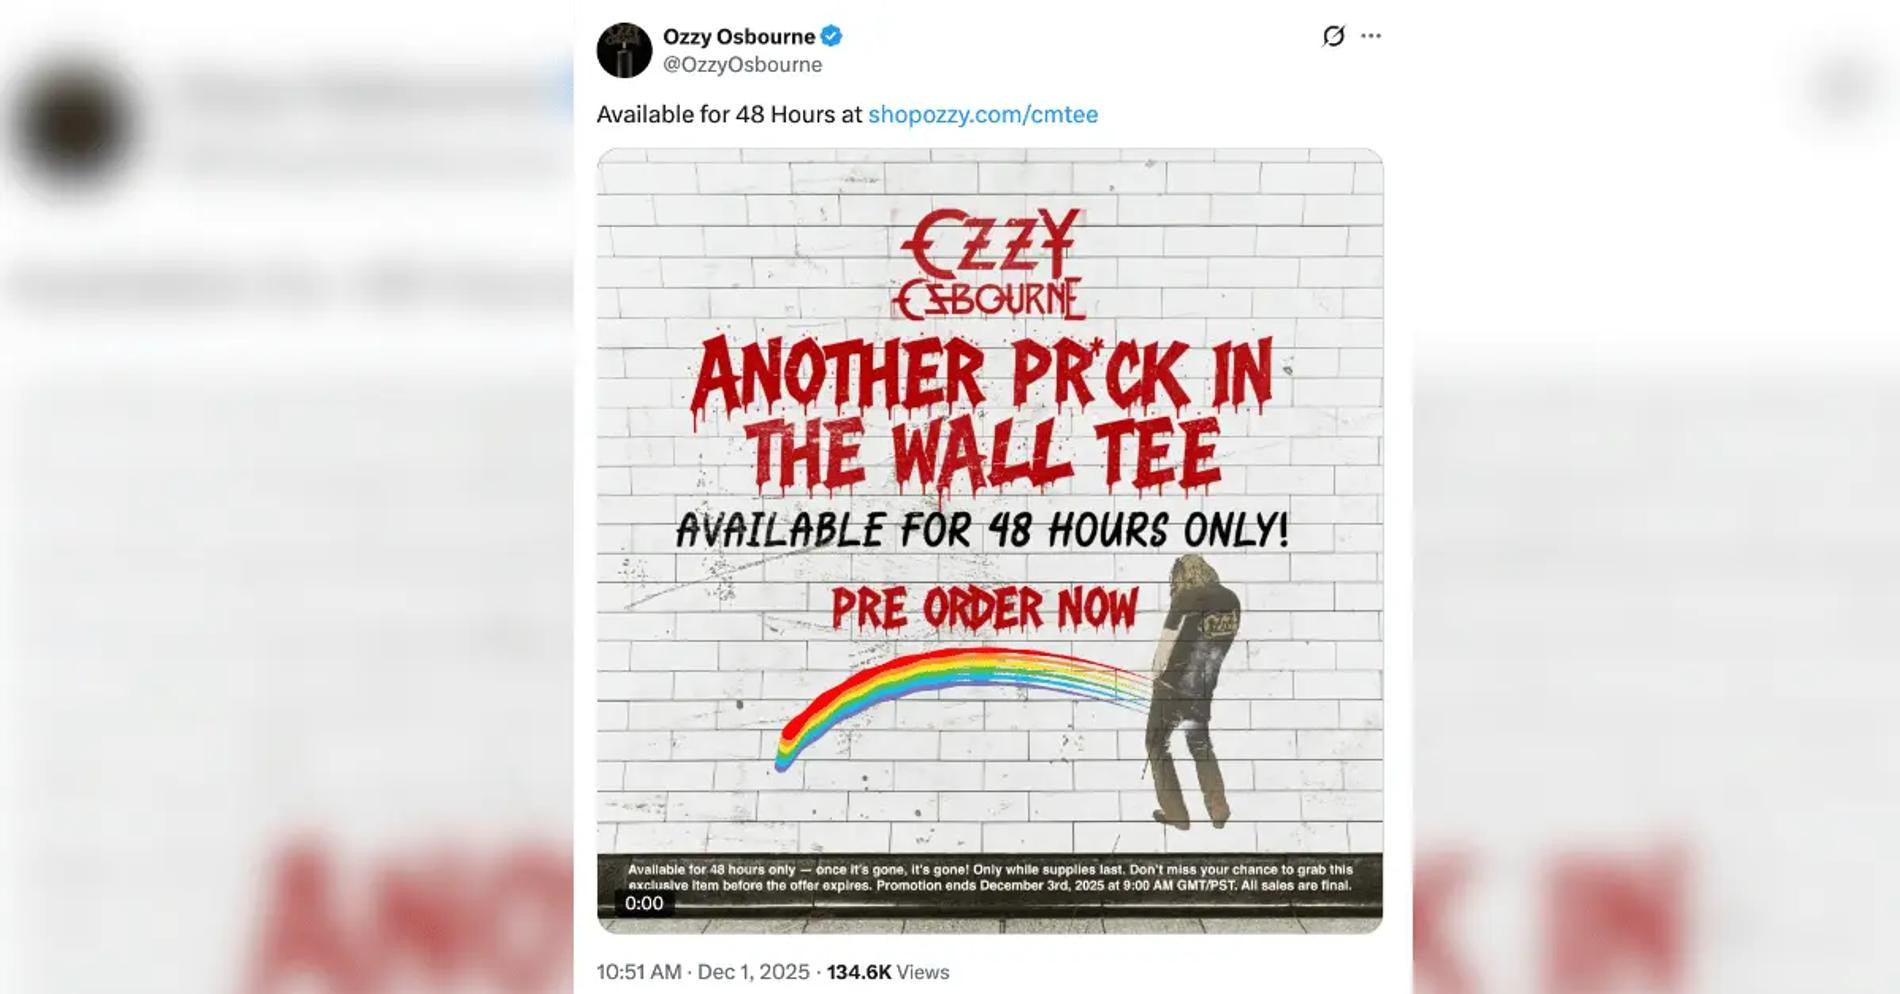Click the PRE ORDER NOW text in video

pyautogui.click(x=985, y=608)
